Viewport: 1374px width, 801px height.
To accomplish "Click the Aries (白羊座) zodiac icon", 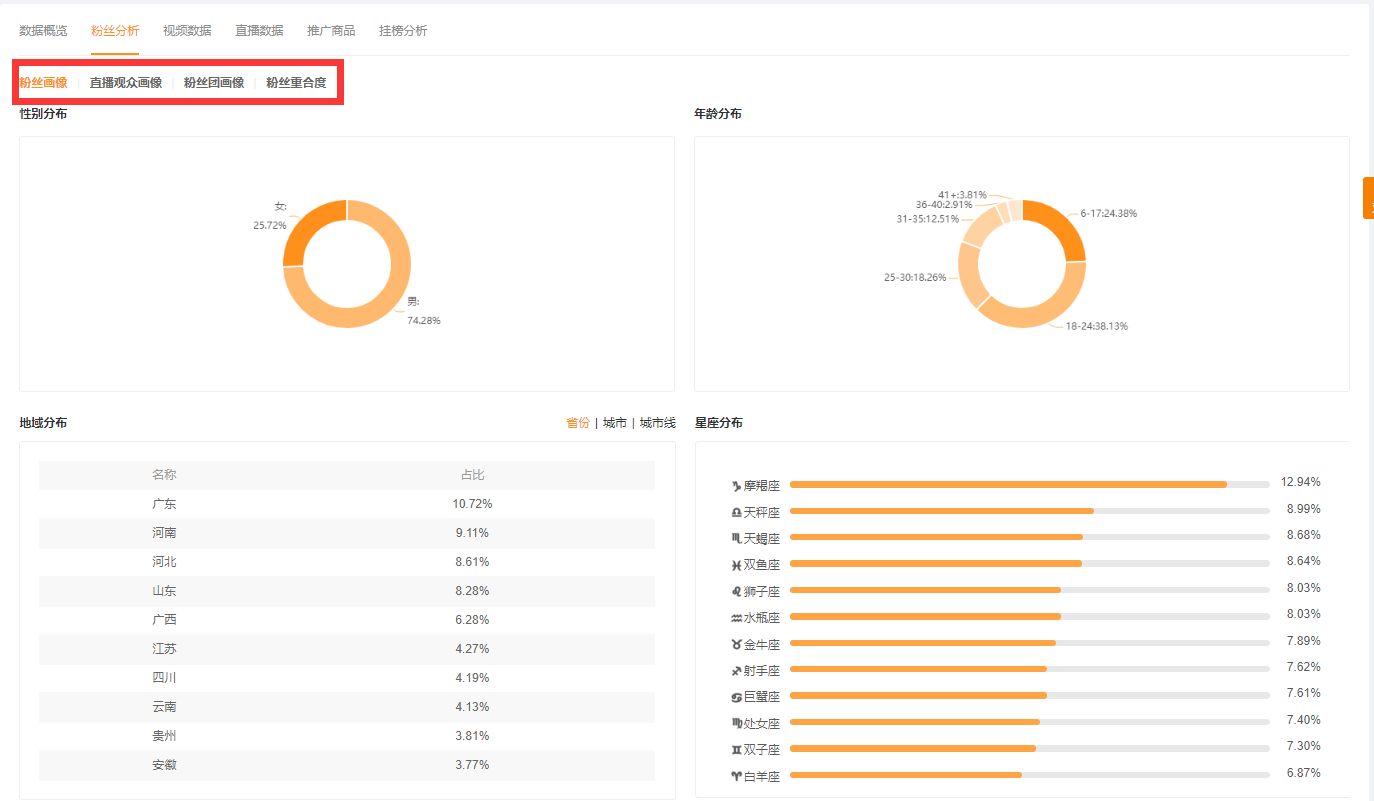I will [737, 775].
